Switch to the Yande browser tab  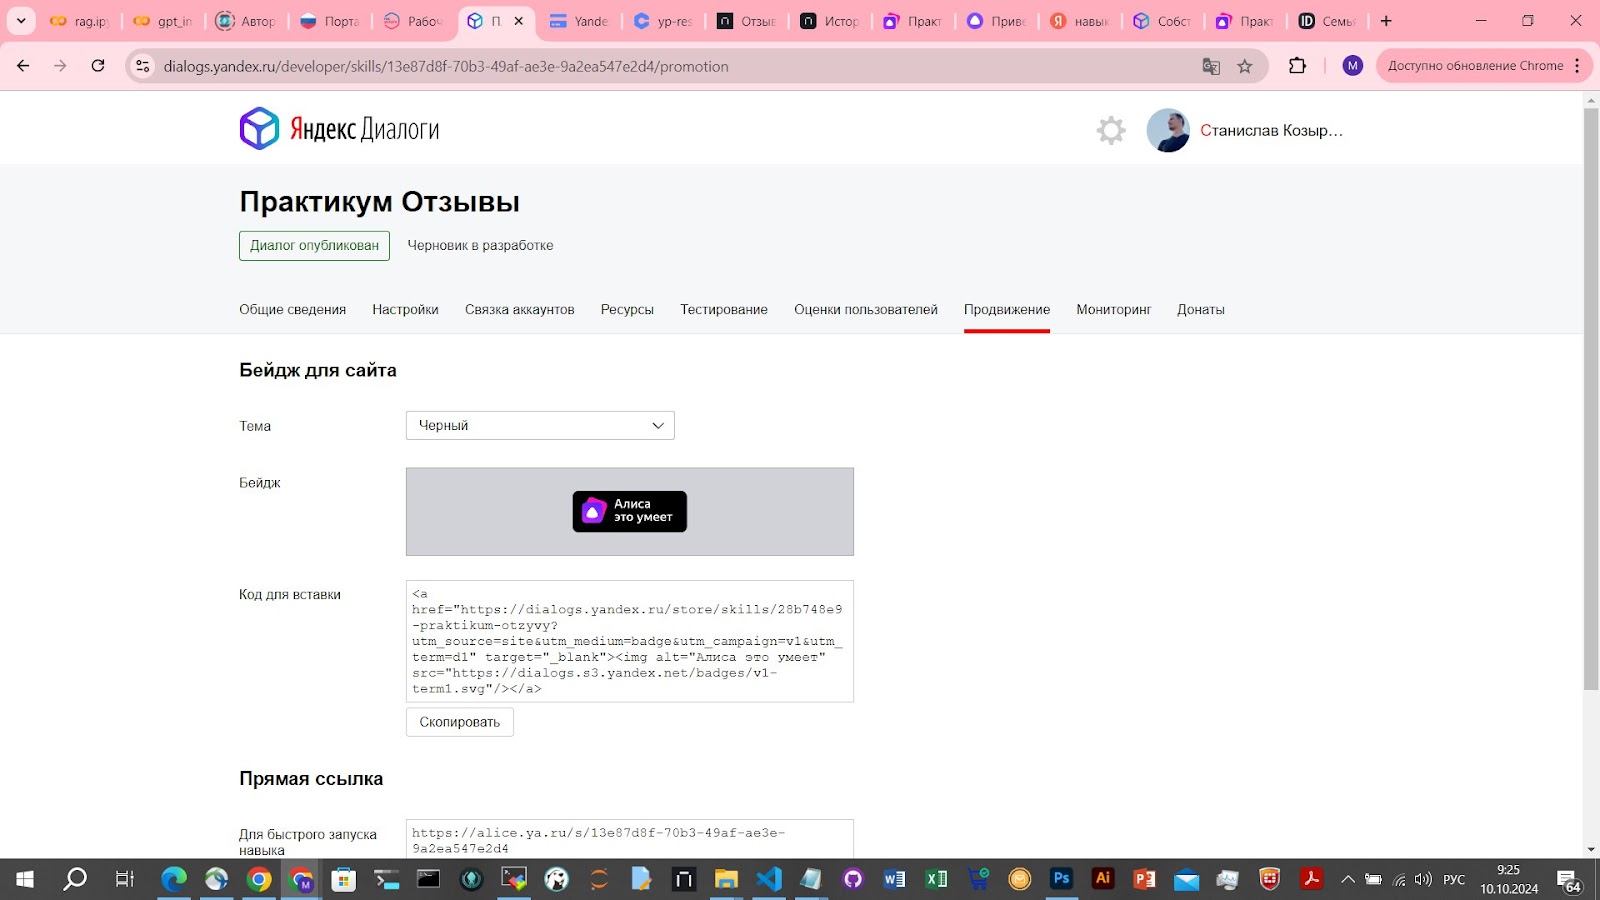(579, 21)
